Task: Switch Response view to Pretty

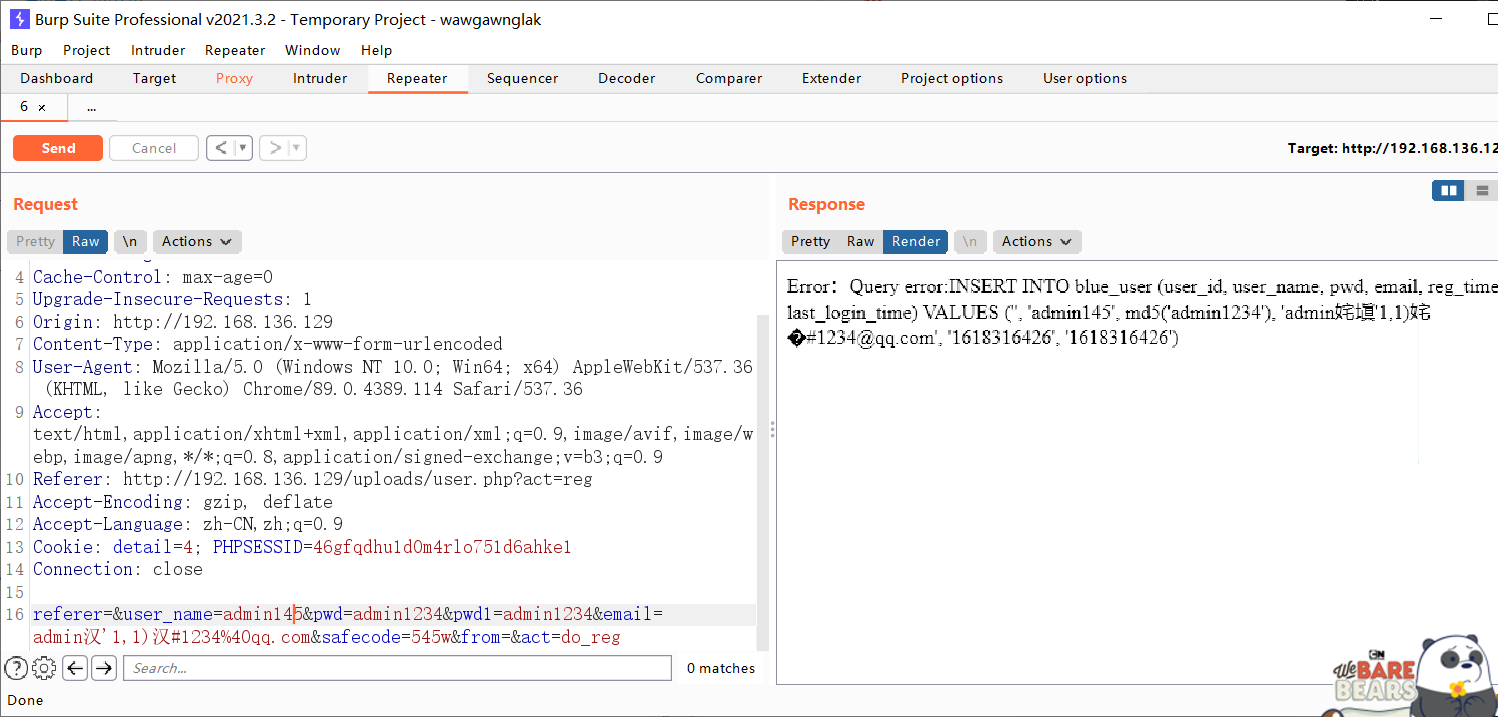Action: [x=810, y=241]
